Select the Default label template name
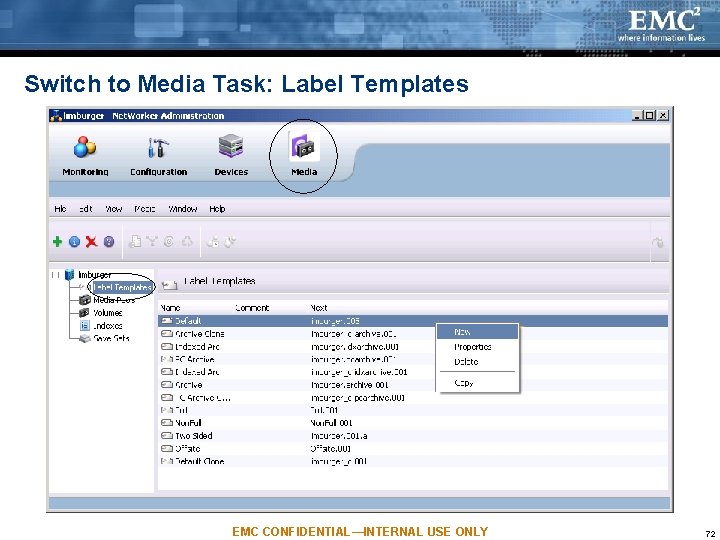 point(188,321)
